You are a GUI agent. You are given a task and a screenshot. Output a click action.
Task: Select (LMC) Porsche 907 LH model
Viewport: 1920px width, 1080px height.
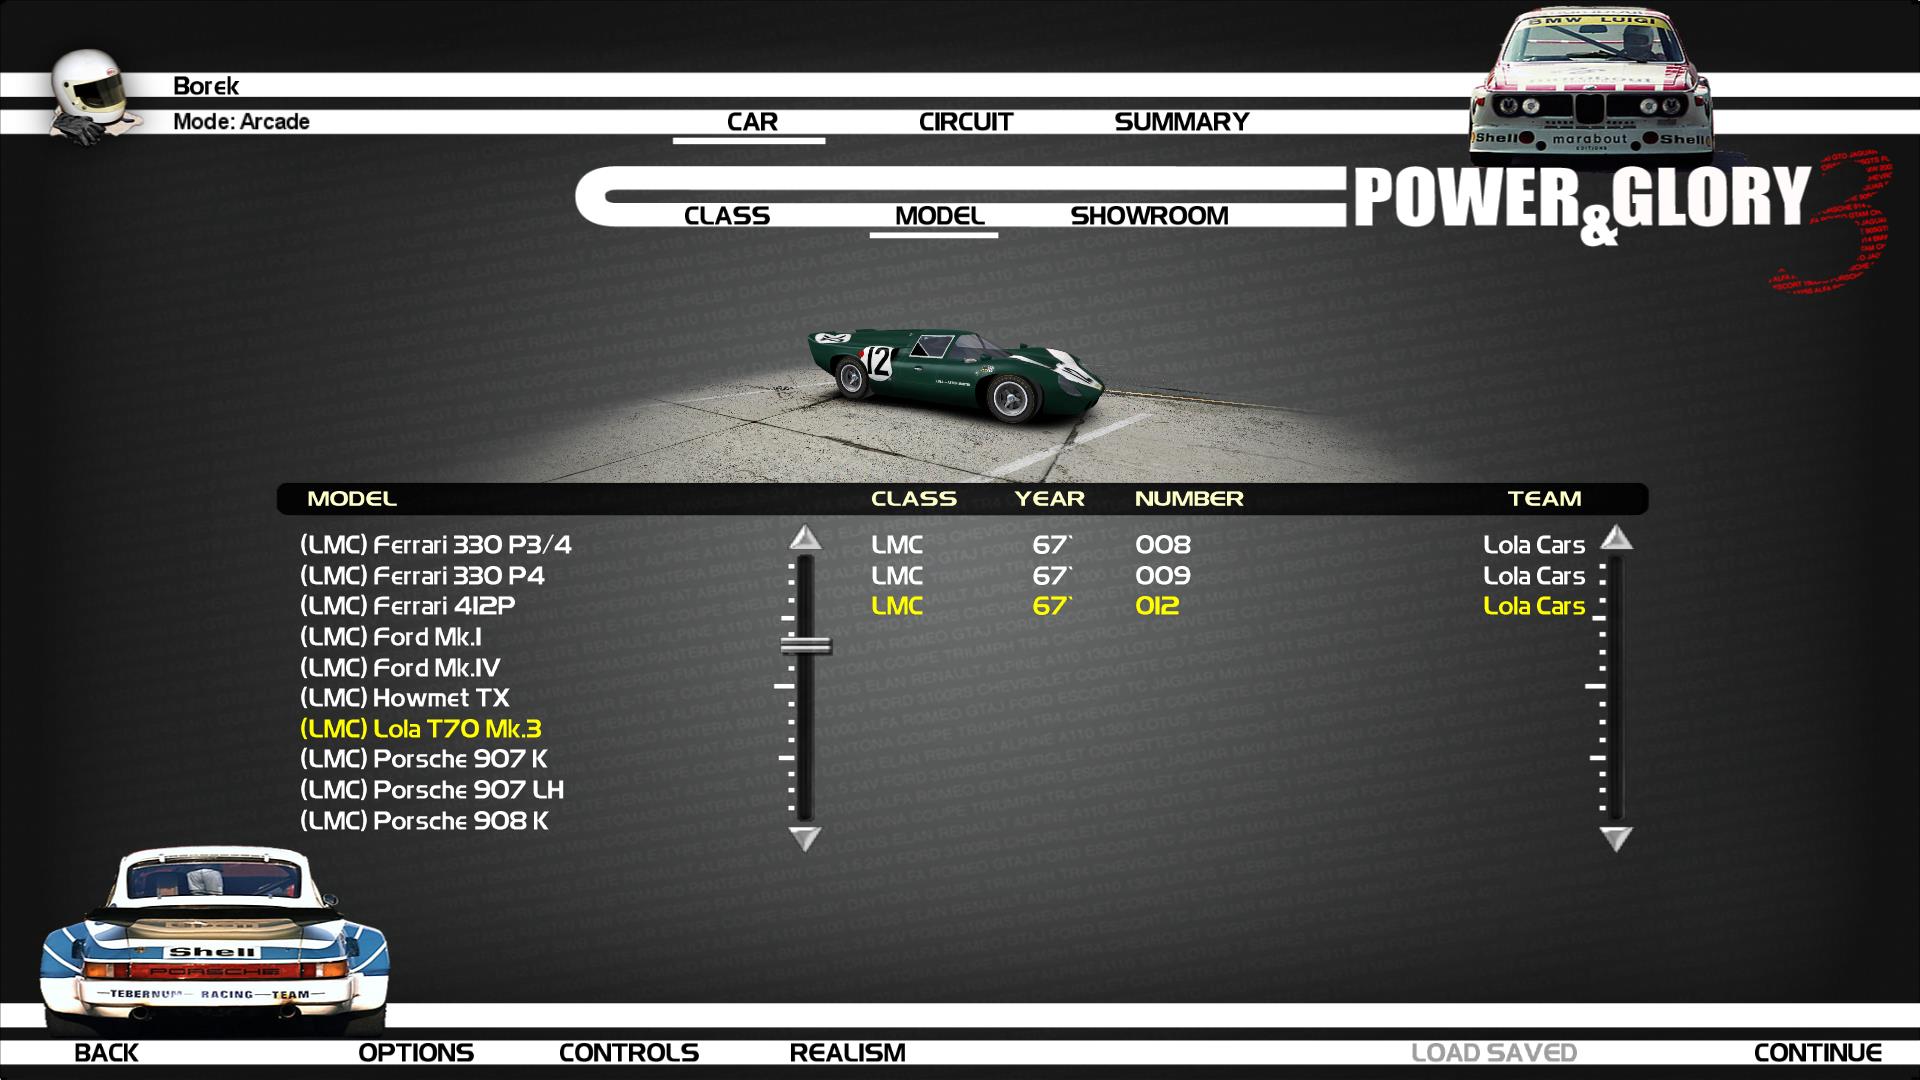[x=432, y=790]
